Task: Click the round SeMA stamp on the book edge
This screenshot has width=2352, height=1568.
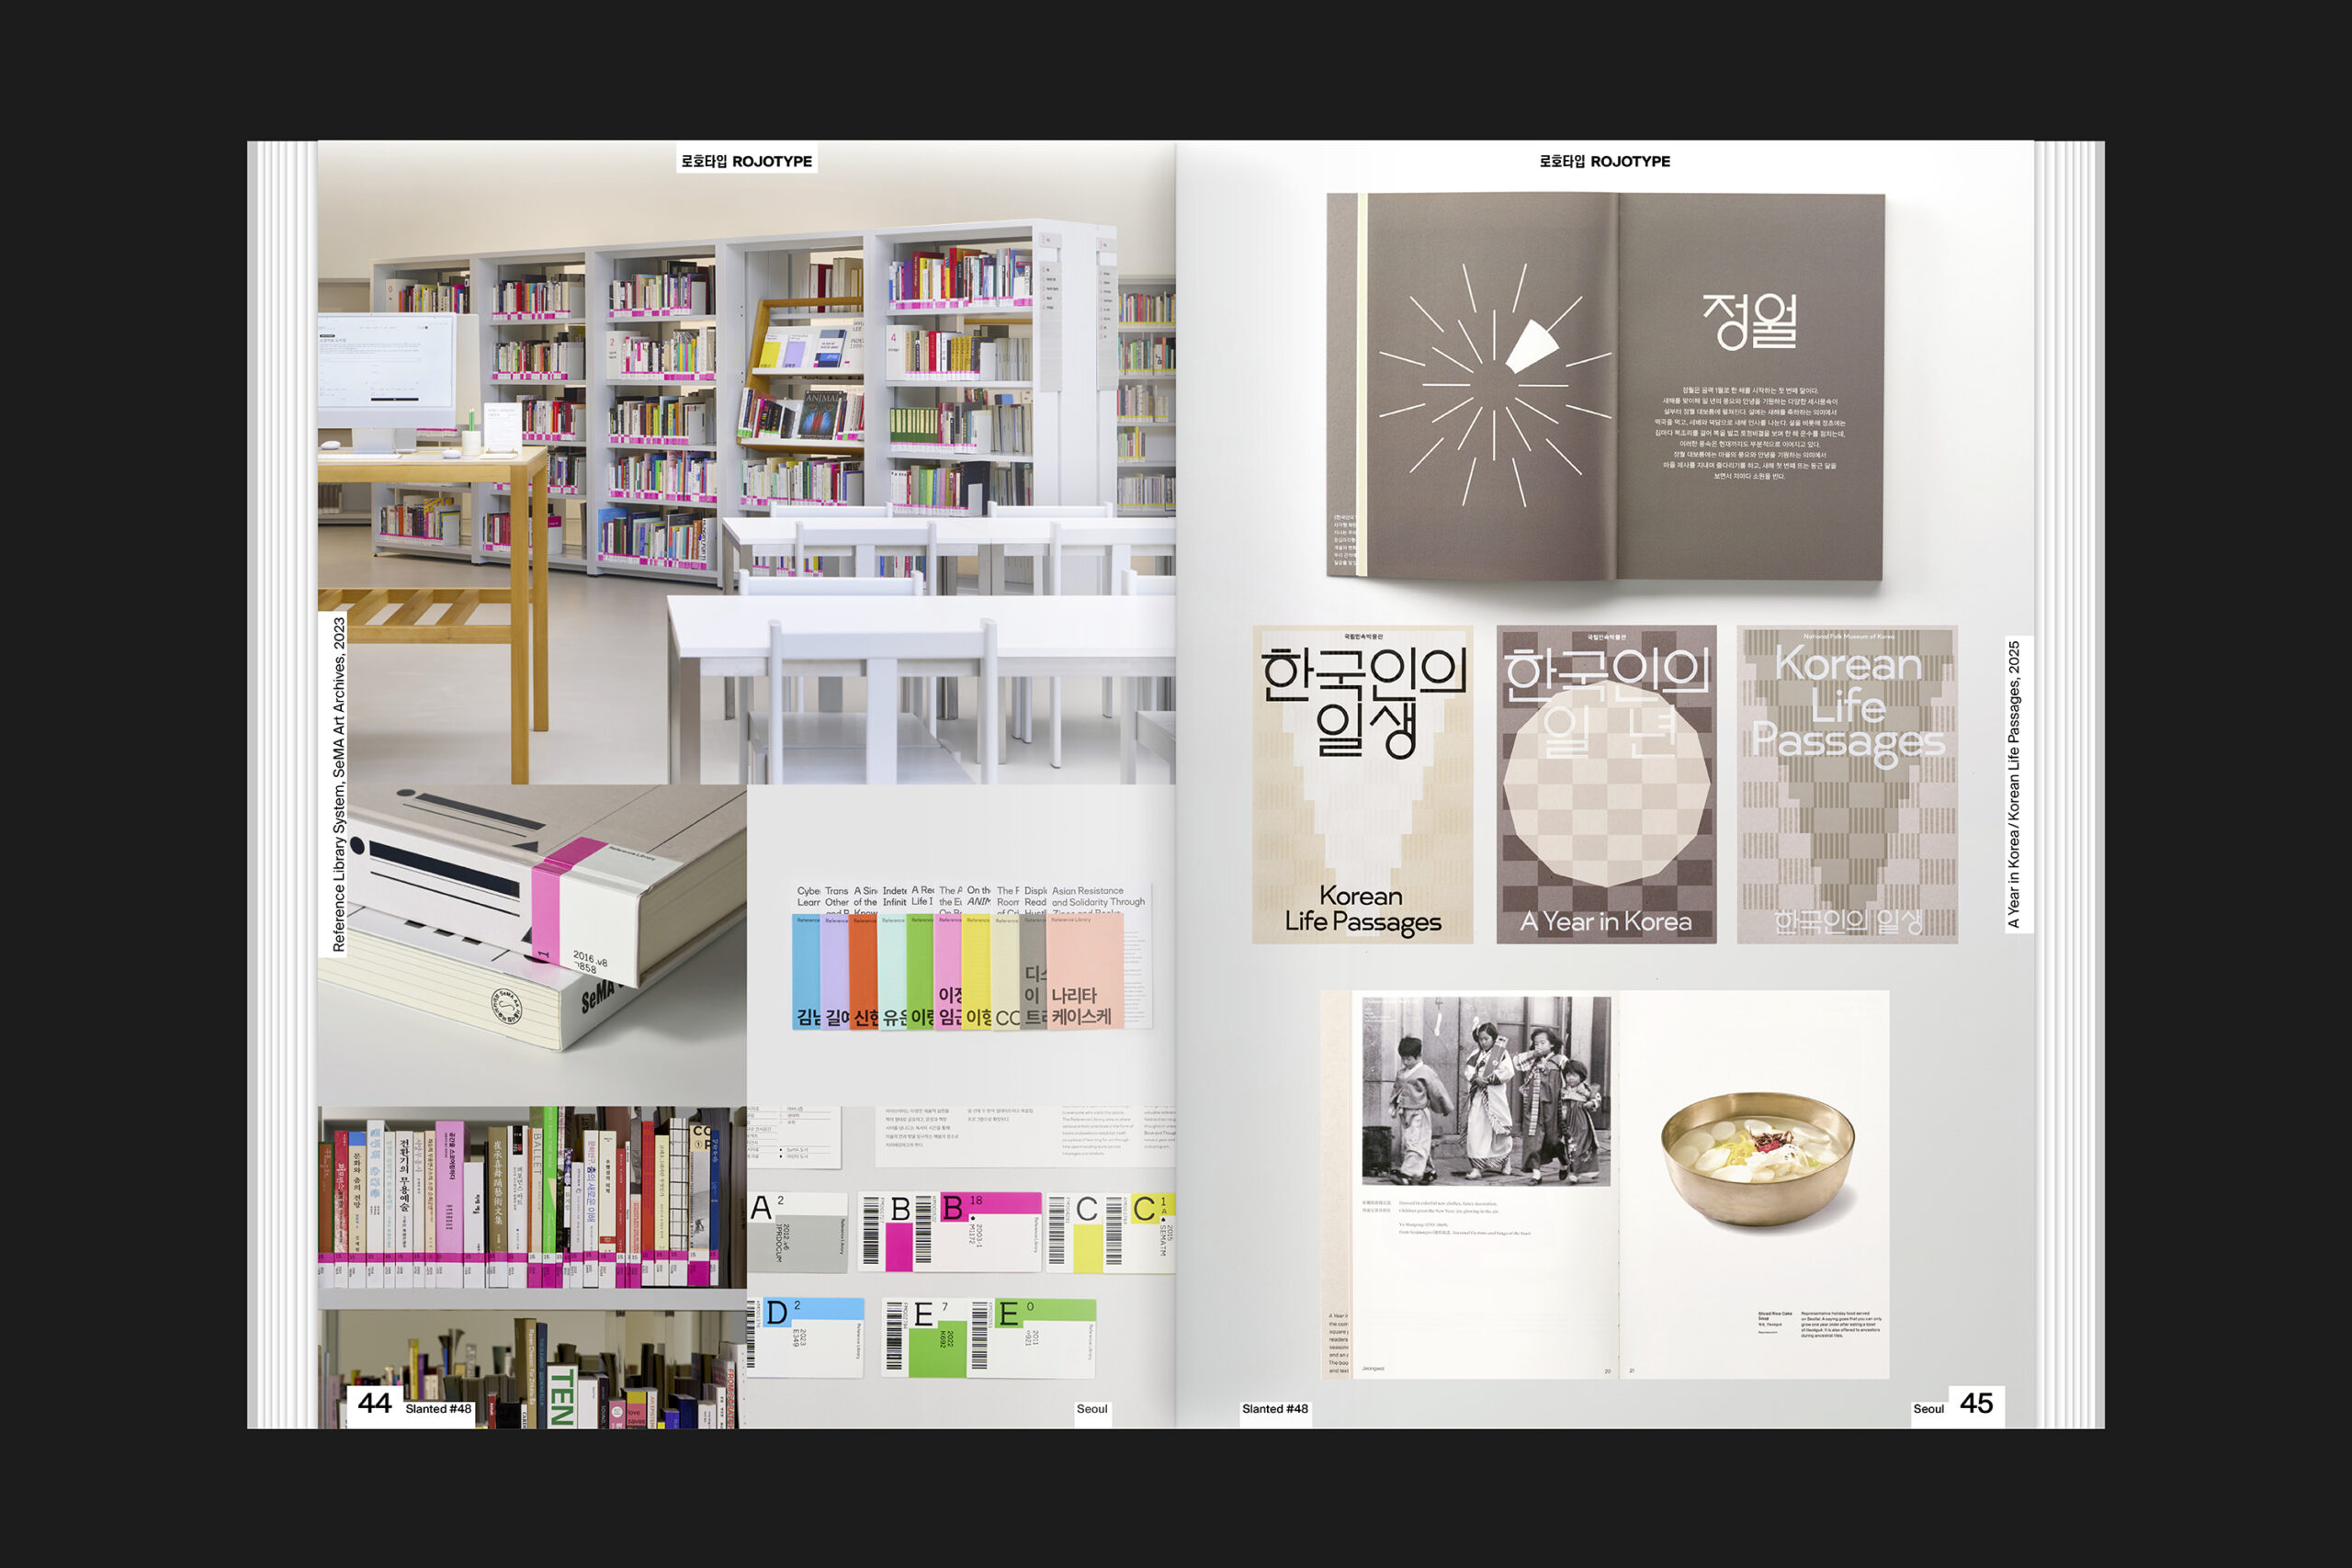Action: [x=508, y=1004]
